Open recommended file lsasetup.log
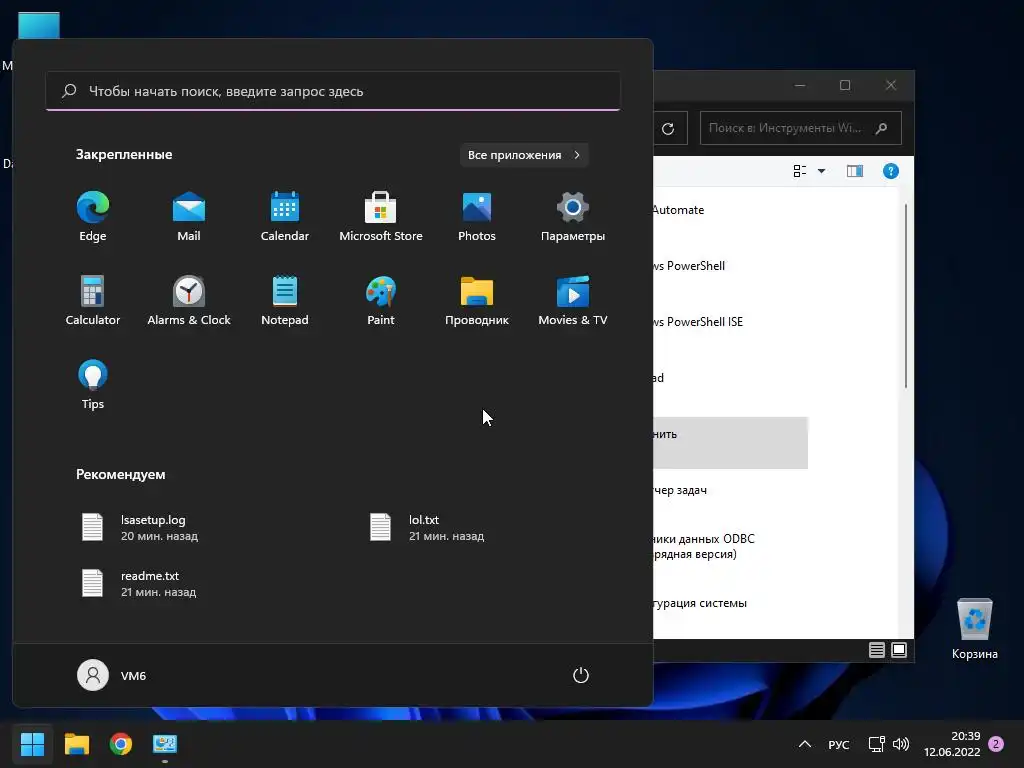Screen dimensions: 1024x768 [x=140, y=528]
